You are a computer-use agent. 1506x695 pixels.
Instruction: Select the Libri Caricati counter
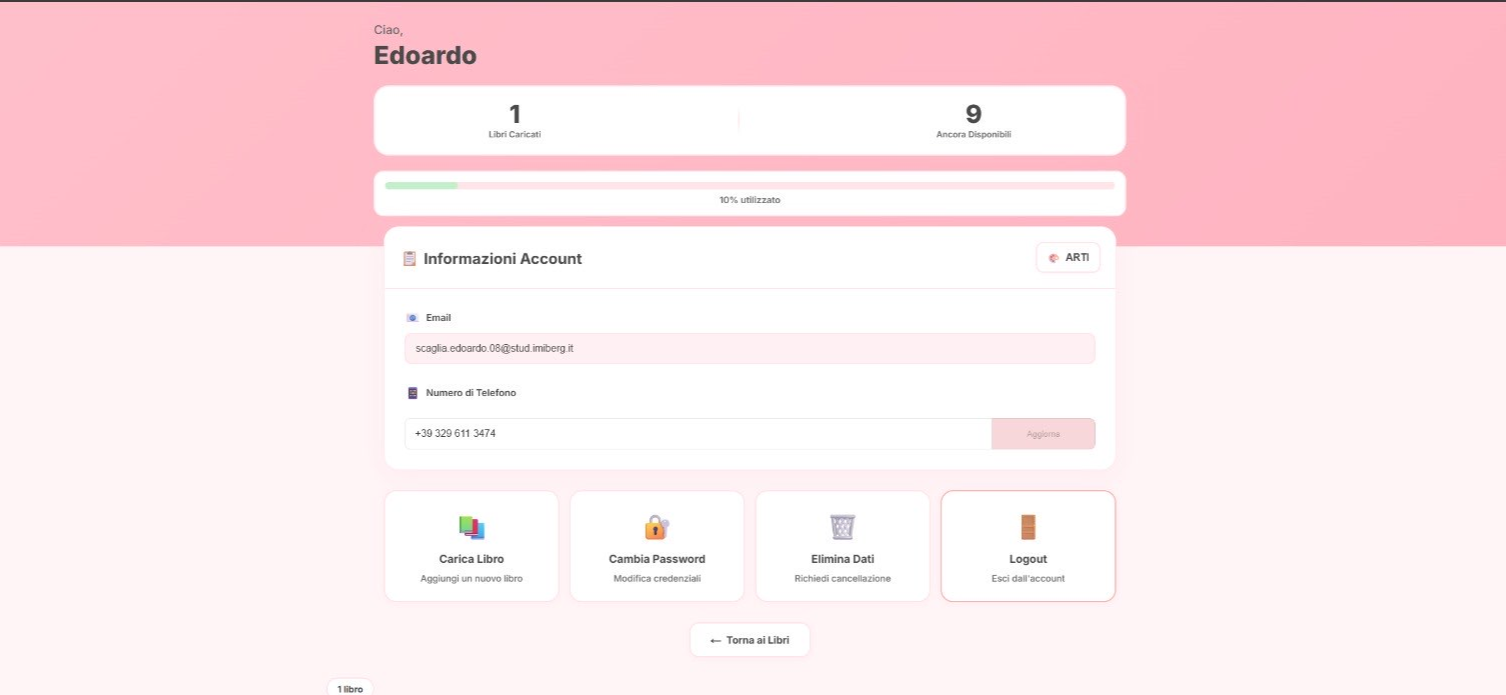pos(514,121)
